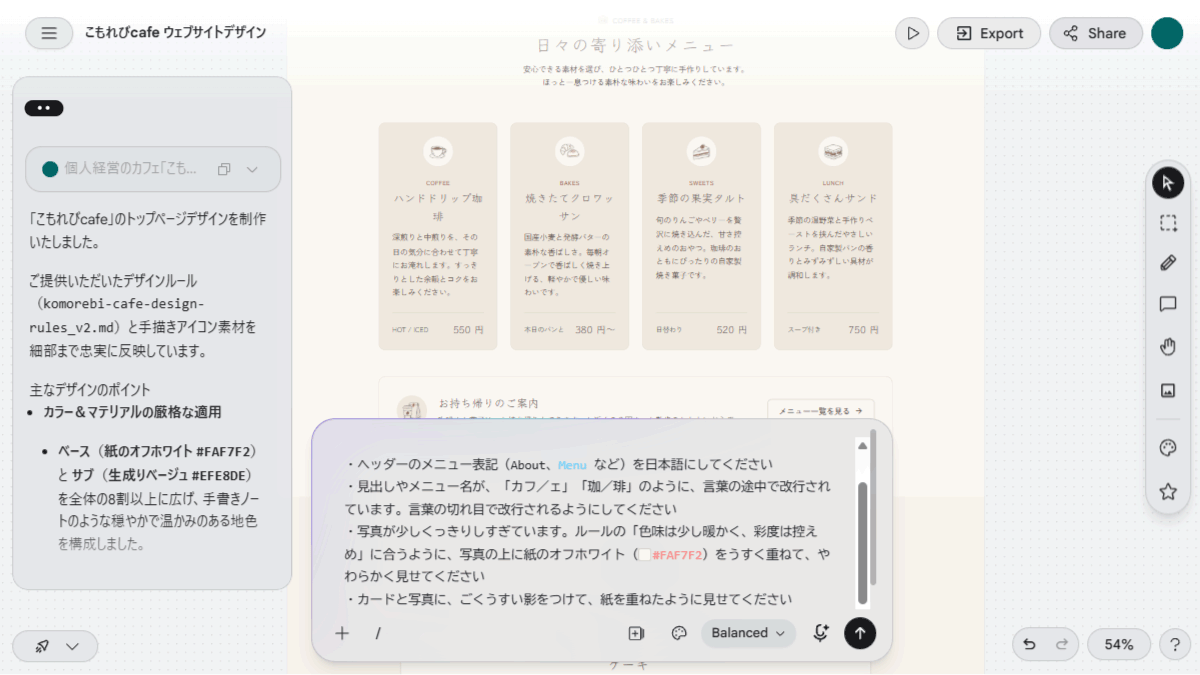Expand the collapsed user prompt chevron
Screen dimensions: 1200x675
pos(252,169)
